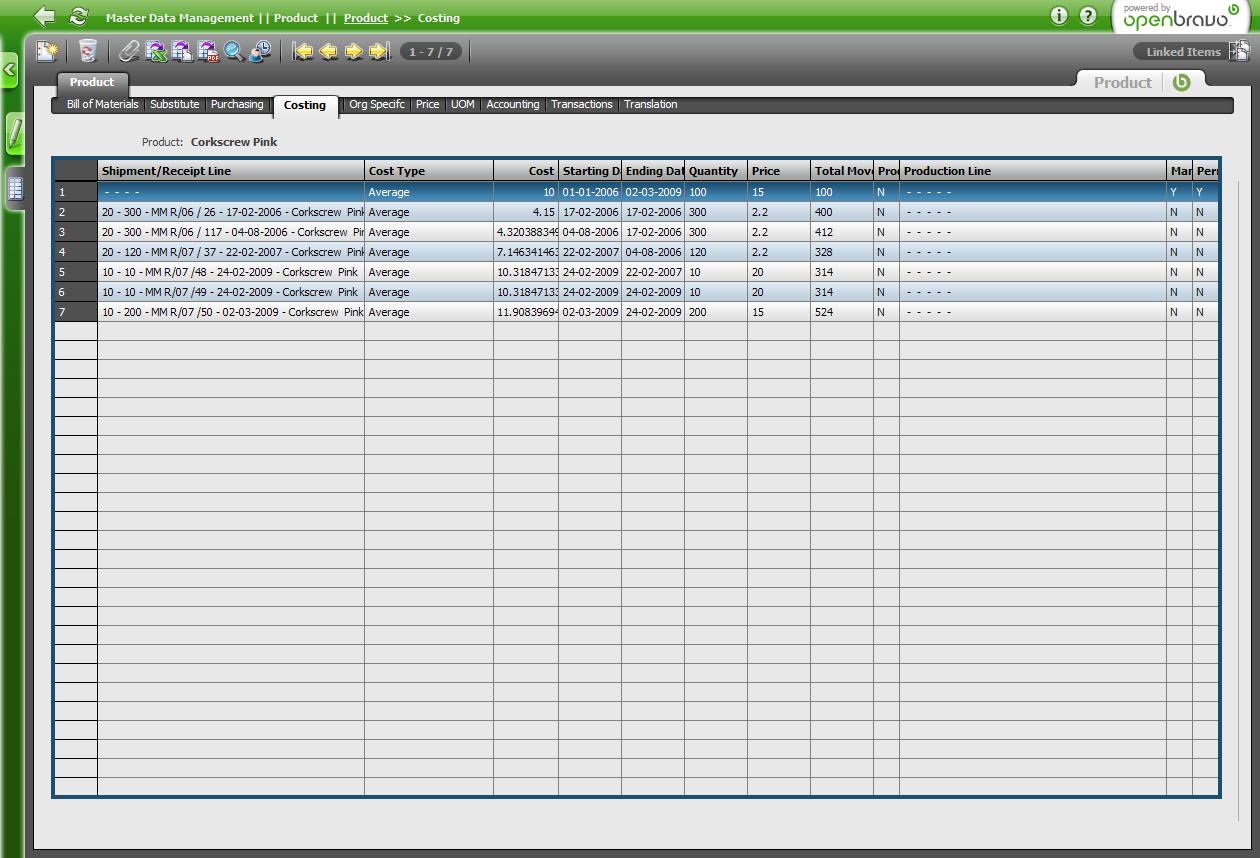Switch to grid view on the sidebar
The image size is (1260, 858).
click(x=15, y=188)
